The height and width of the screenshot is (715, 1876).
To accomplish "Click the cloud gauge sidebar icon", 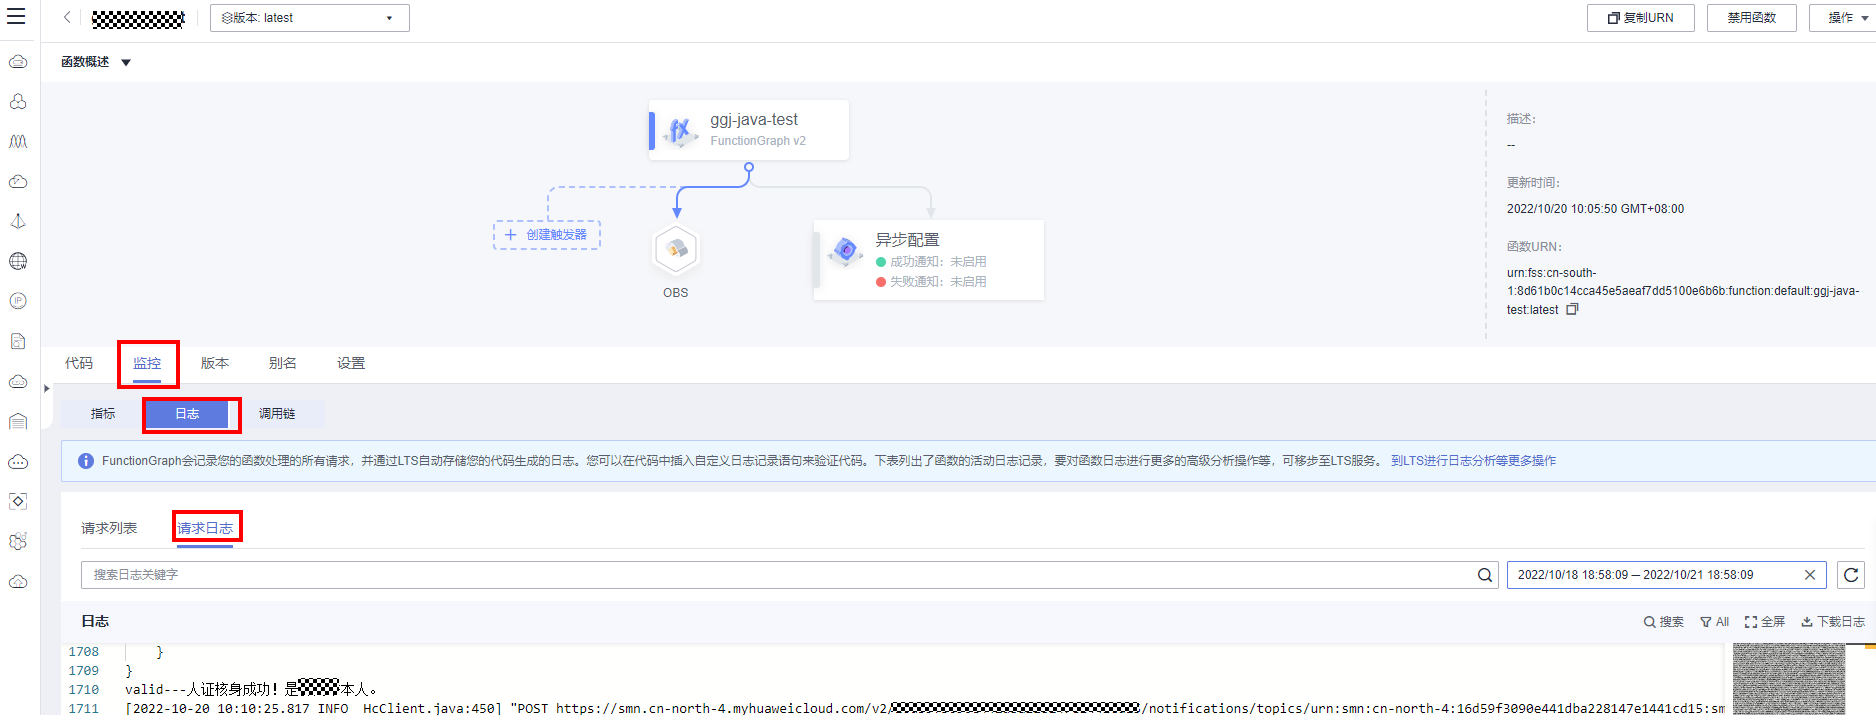I will (18, 182).
